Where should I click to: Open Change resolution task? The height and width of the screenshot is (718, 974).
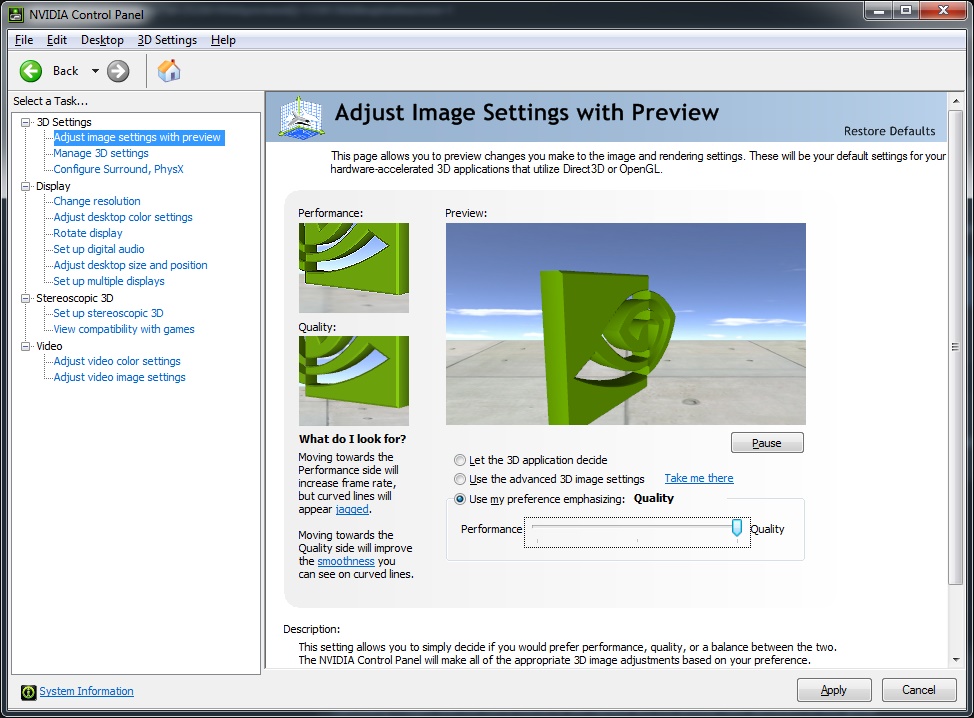[x=97, y=201]
